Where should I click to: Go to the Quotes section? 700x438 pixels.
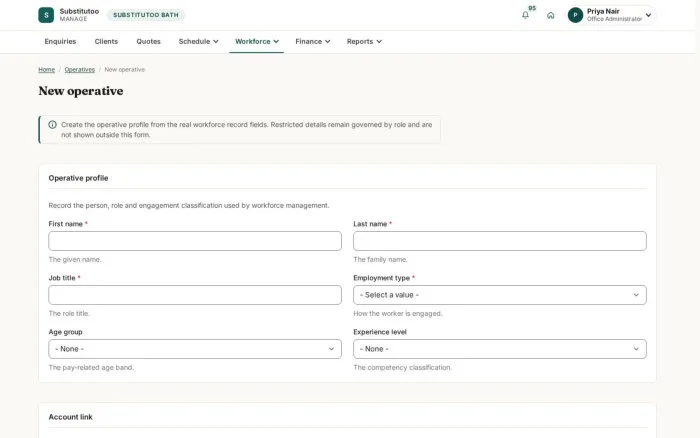coord(148,41)
